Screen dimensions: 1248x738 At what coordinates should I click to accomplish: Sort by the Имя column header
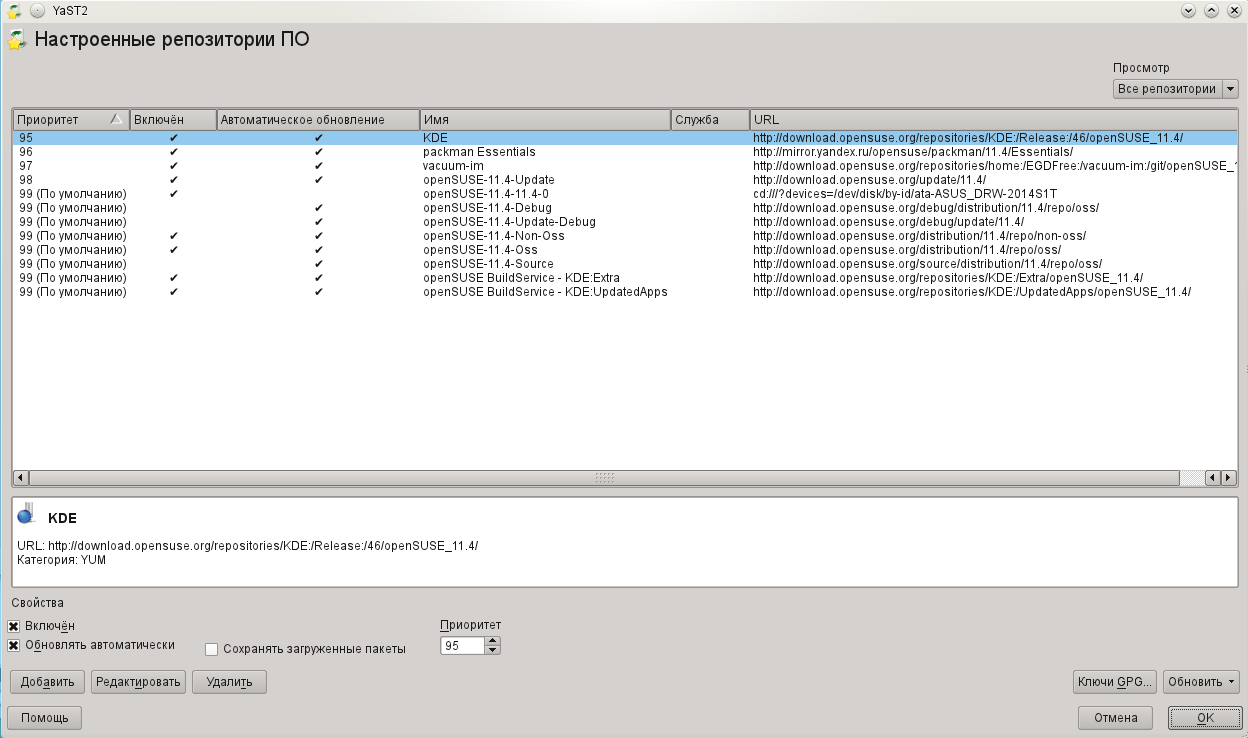[544, 120]
